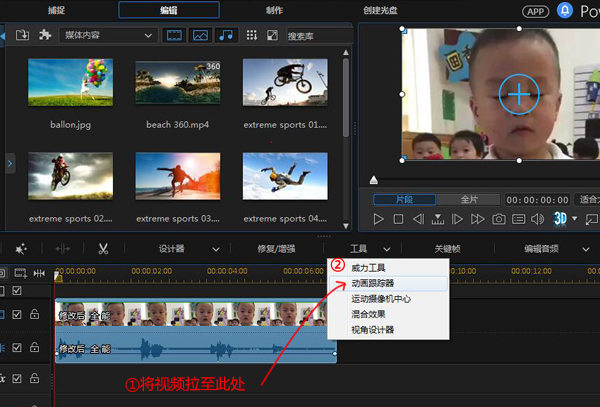
Task: Click the scissors trim tool icon
Action: pos(103,249)
